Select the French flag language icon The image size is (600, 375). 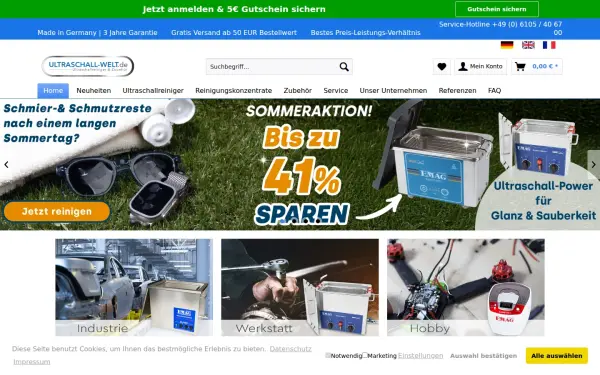[549, 45]
